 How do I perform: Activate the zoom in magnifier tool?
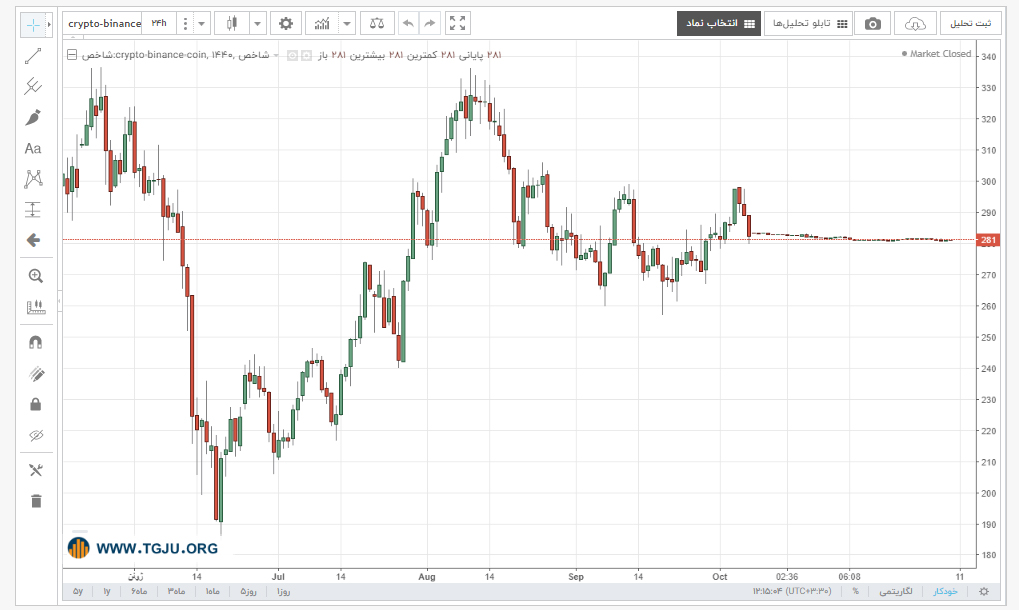click(x=36, y=276)
